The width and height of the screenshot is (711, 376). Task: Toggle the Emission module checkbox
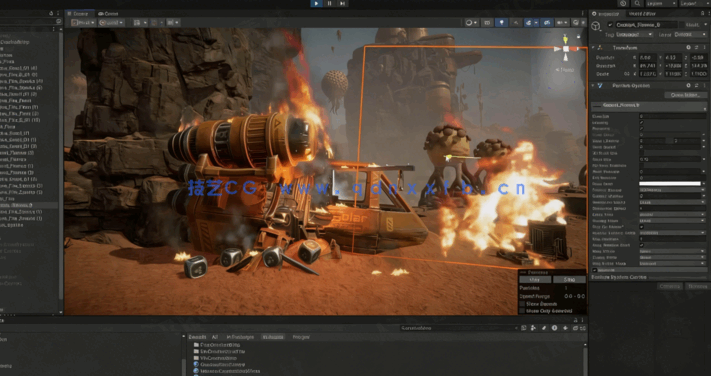[x=594, y=270]
